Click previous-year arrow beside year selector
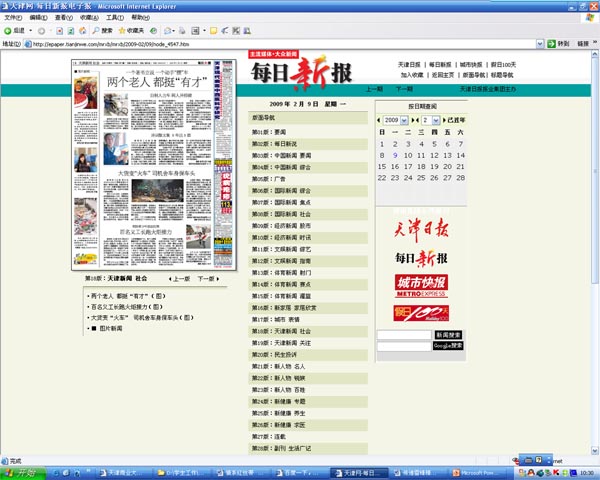Screen dimensions: 600x480 coord(378,120)
